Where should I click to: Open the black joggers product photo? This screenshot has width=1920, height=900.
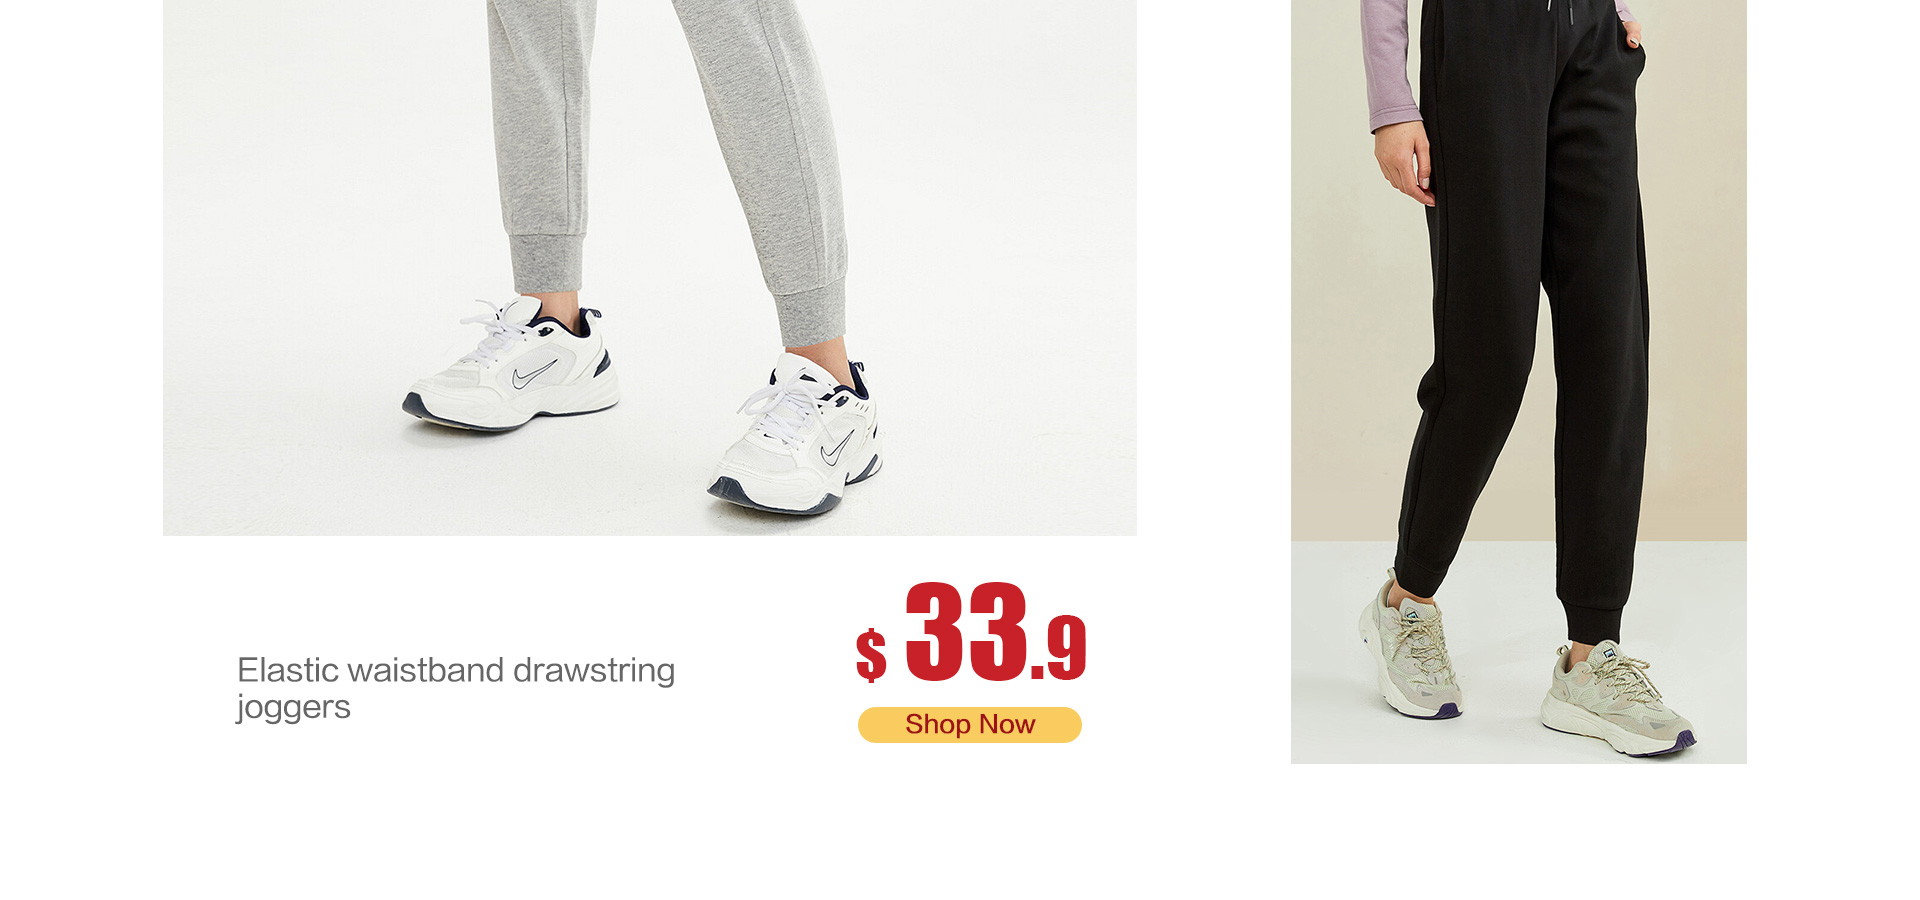point(1518,381)
